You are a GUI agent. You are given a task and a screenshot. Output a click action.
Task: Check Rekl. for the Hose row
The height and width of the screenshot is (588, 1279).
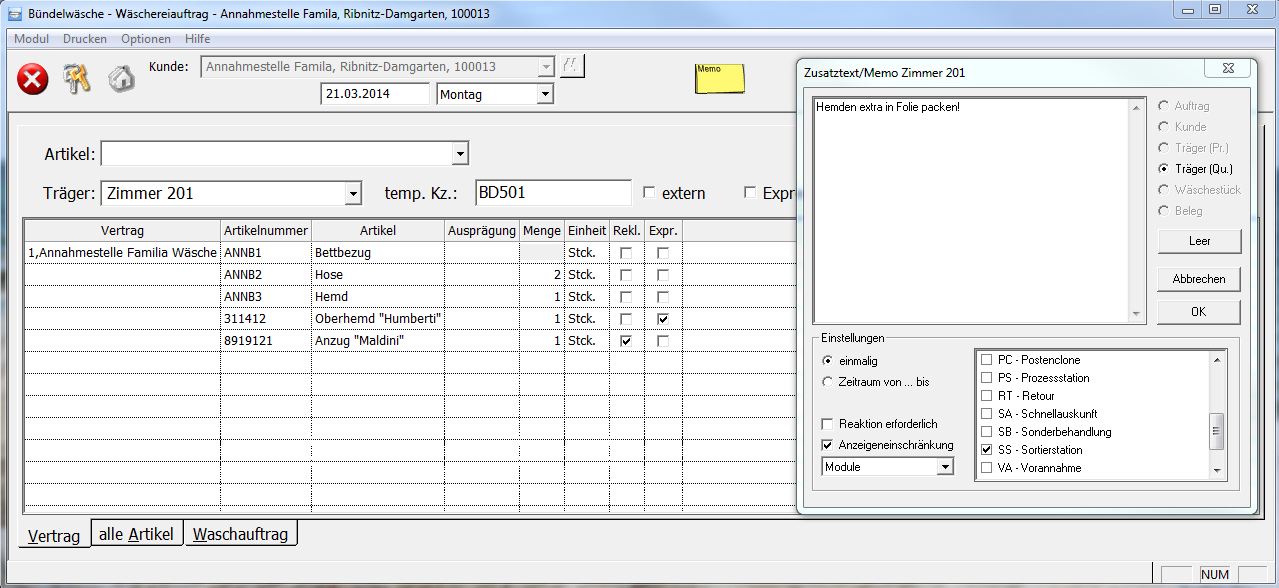pyautogui.click(x=626, y=275)
